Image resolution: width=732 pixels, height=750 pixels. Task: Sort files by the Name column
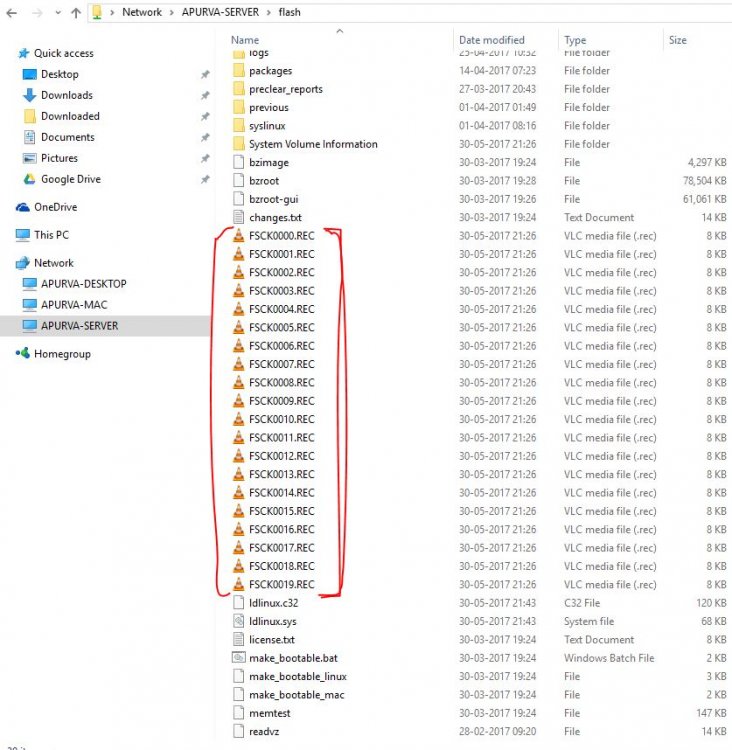point(244,40)
